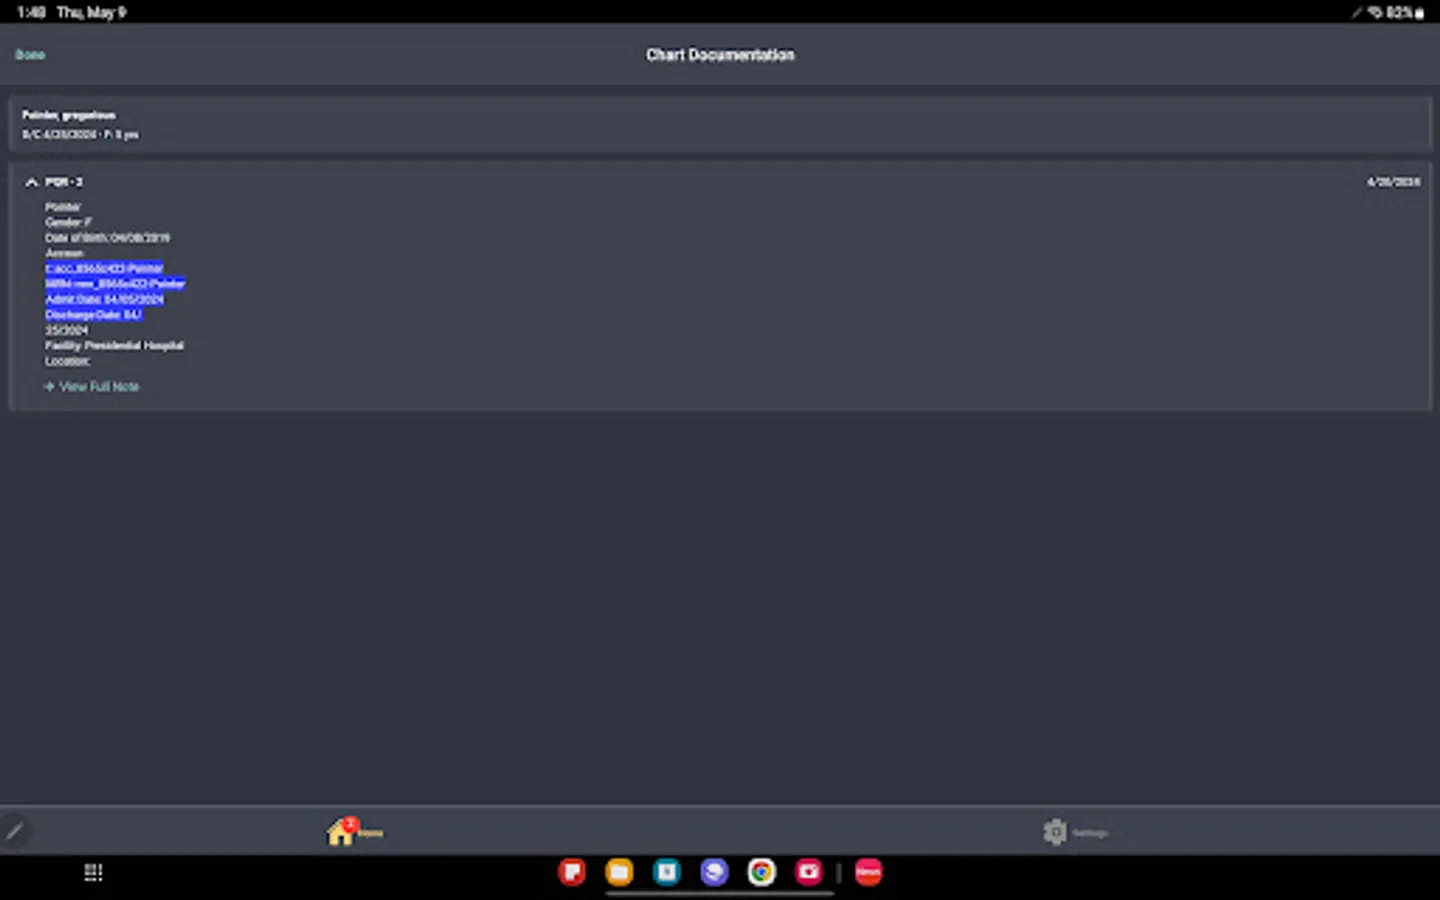This screenshot has height=900, width=1440.
Task: Open the Settings tab with gear icon
Action: [x=1075, y=832]
